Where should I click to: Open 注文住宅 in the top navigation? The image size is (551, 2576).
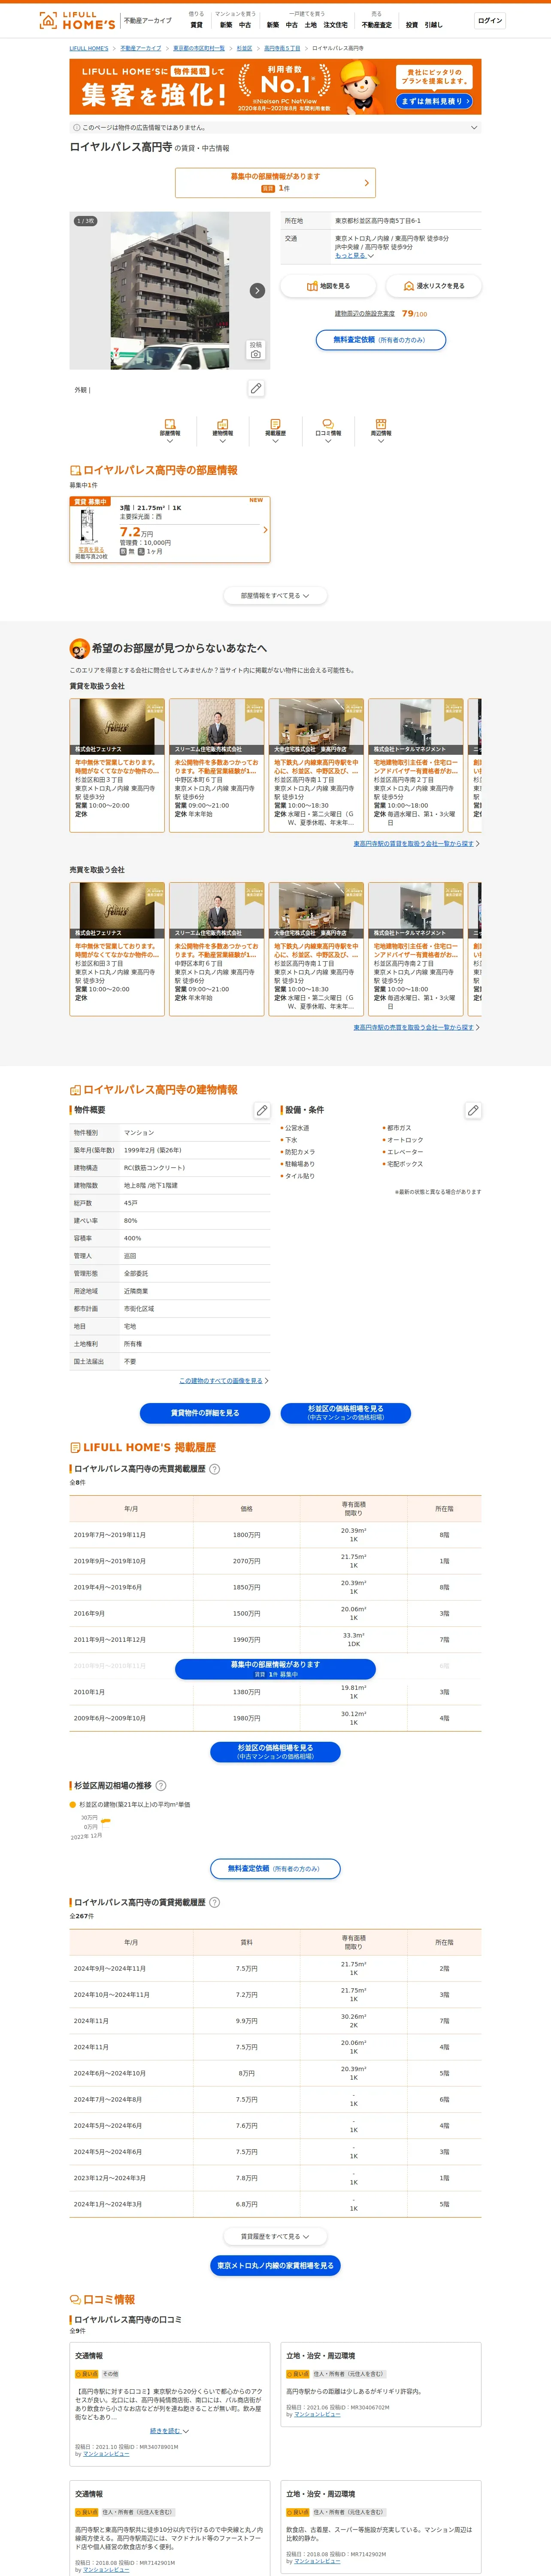[336, 25]
